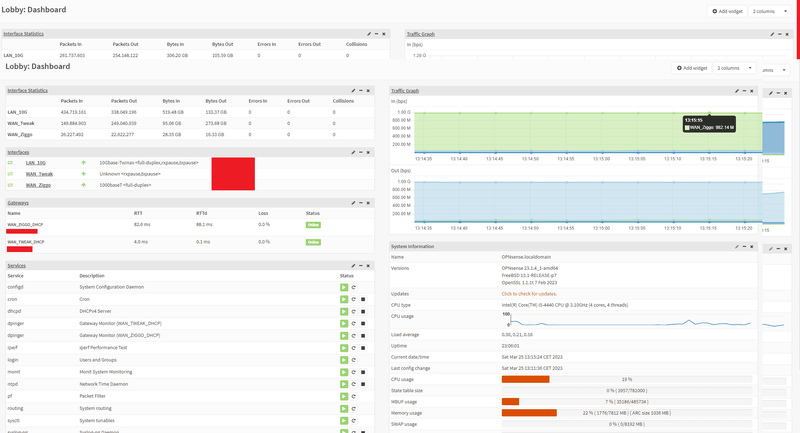Click the pencil icon on the Interfaces widget
Image resolution: width=800 pixels, height=433 pixels.
point(353,152)
